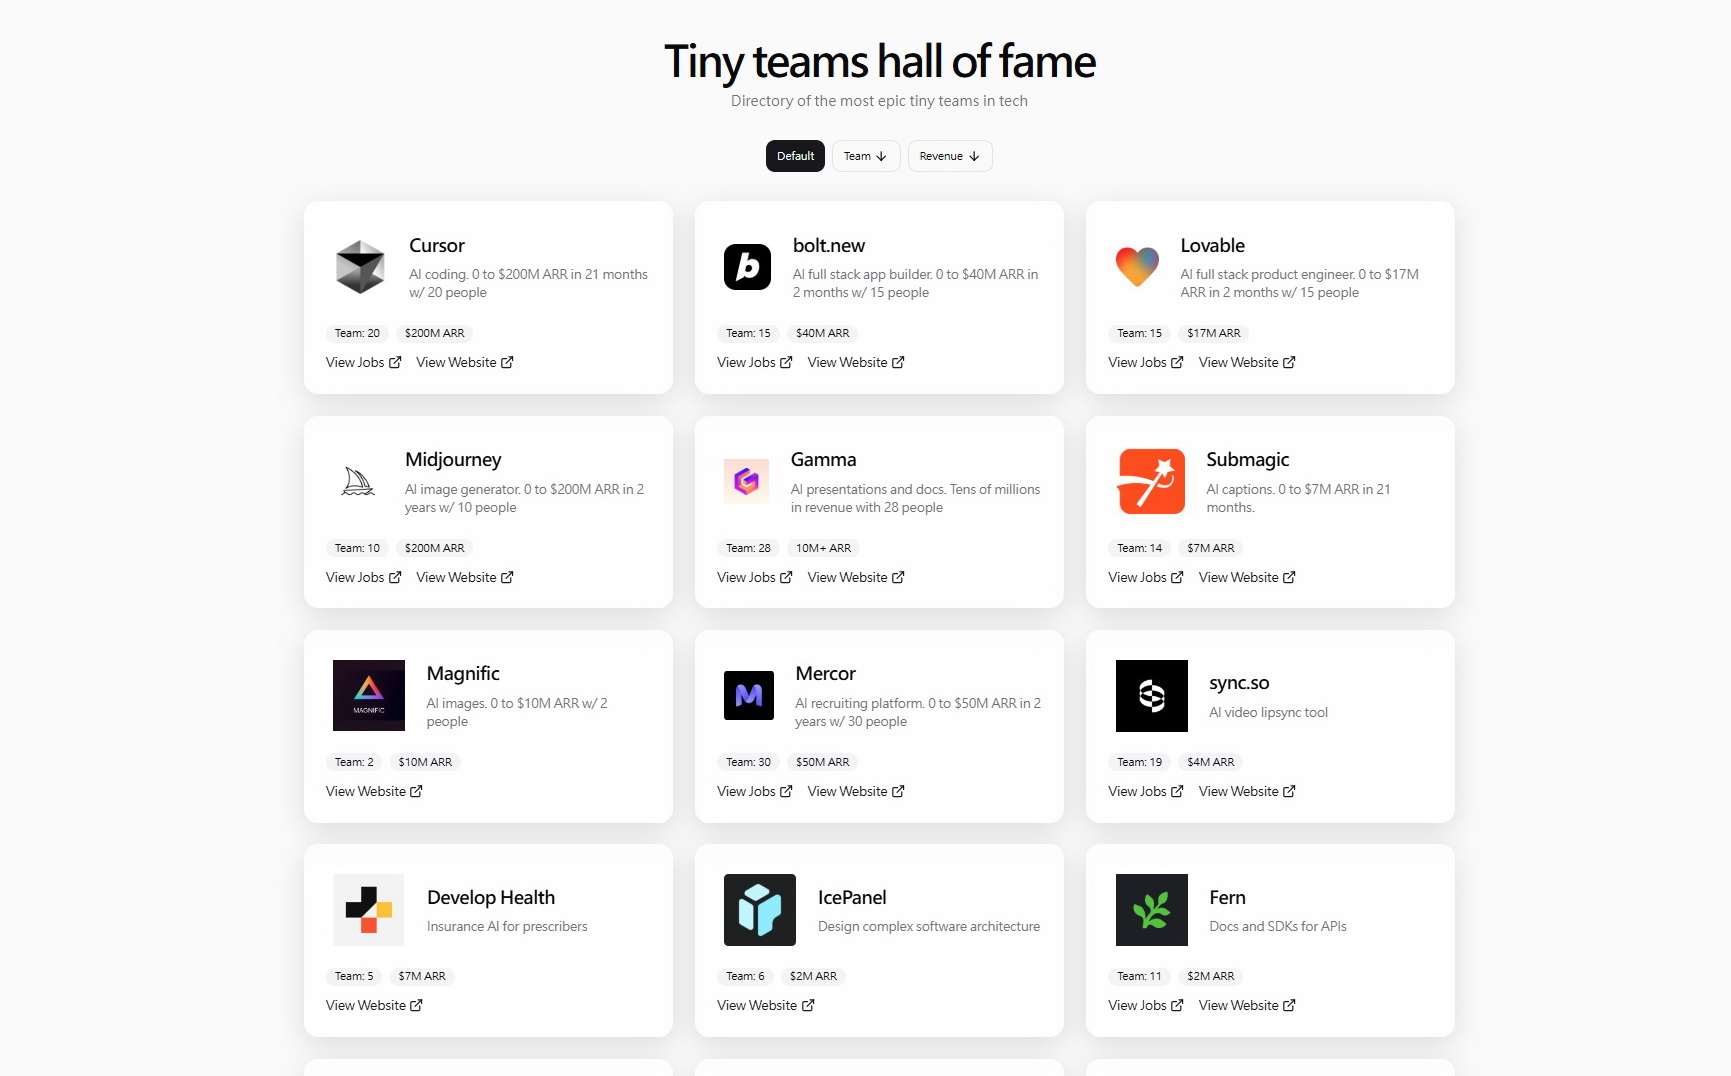
Task: Open View Website for Develop Health
Action: [x=374, y=1005]
